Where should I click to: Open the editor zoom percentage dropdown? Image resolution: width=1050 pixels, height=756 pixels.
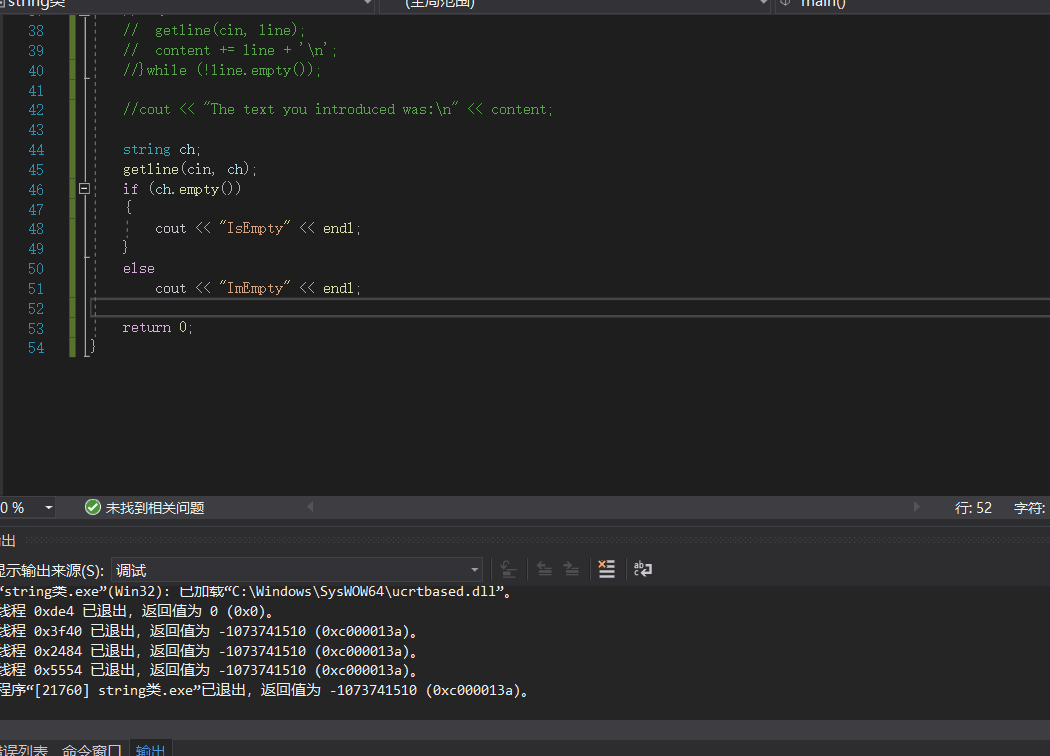click(x=49, y=508)
